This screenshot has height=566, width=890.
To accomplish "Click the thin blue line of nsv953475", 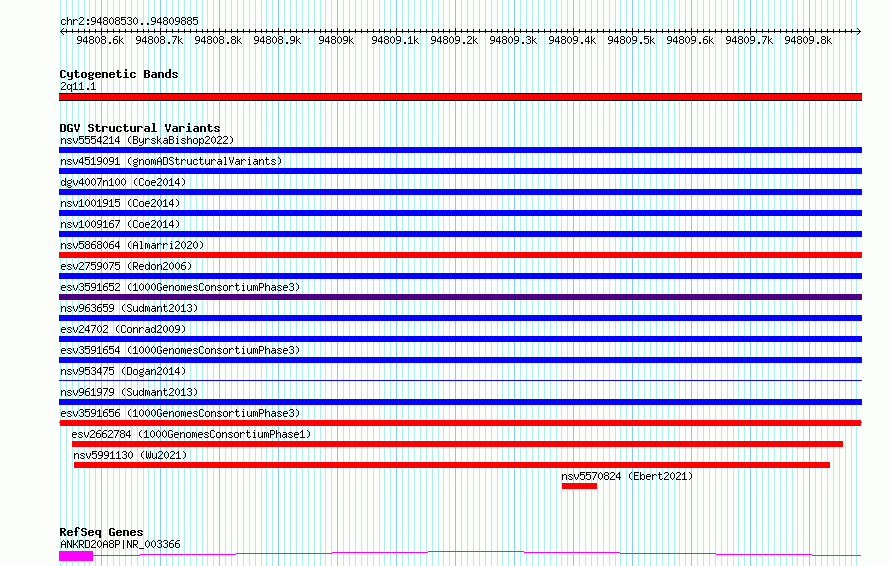I will click(x=460, y=380).
